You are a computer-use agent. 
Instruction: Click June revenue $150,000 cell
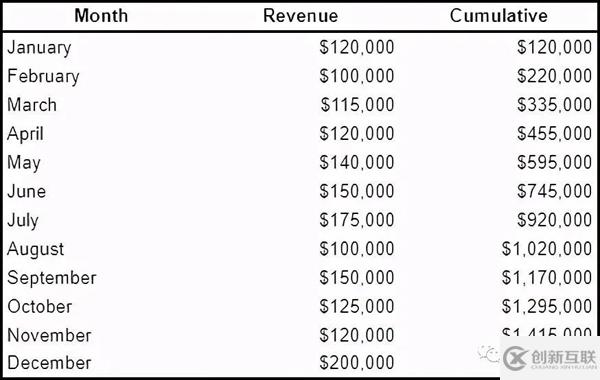(357, 191)
